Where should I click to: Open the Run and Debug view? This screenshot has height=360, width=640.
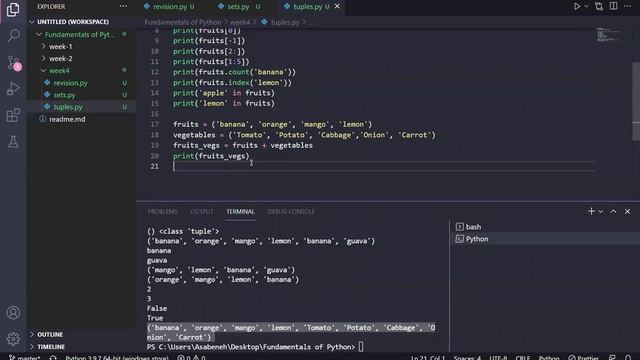click(x=13, y=89)
